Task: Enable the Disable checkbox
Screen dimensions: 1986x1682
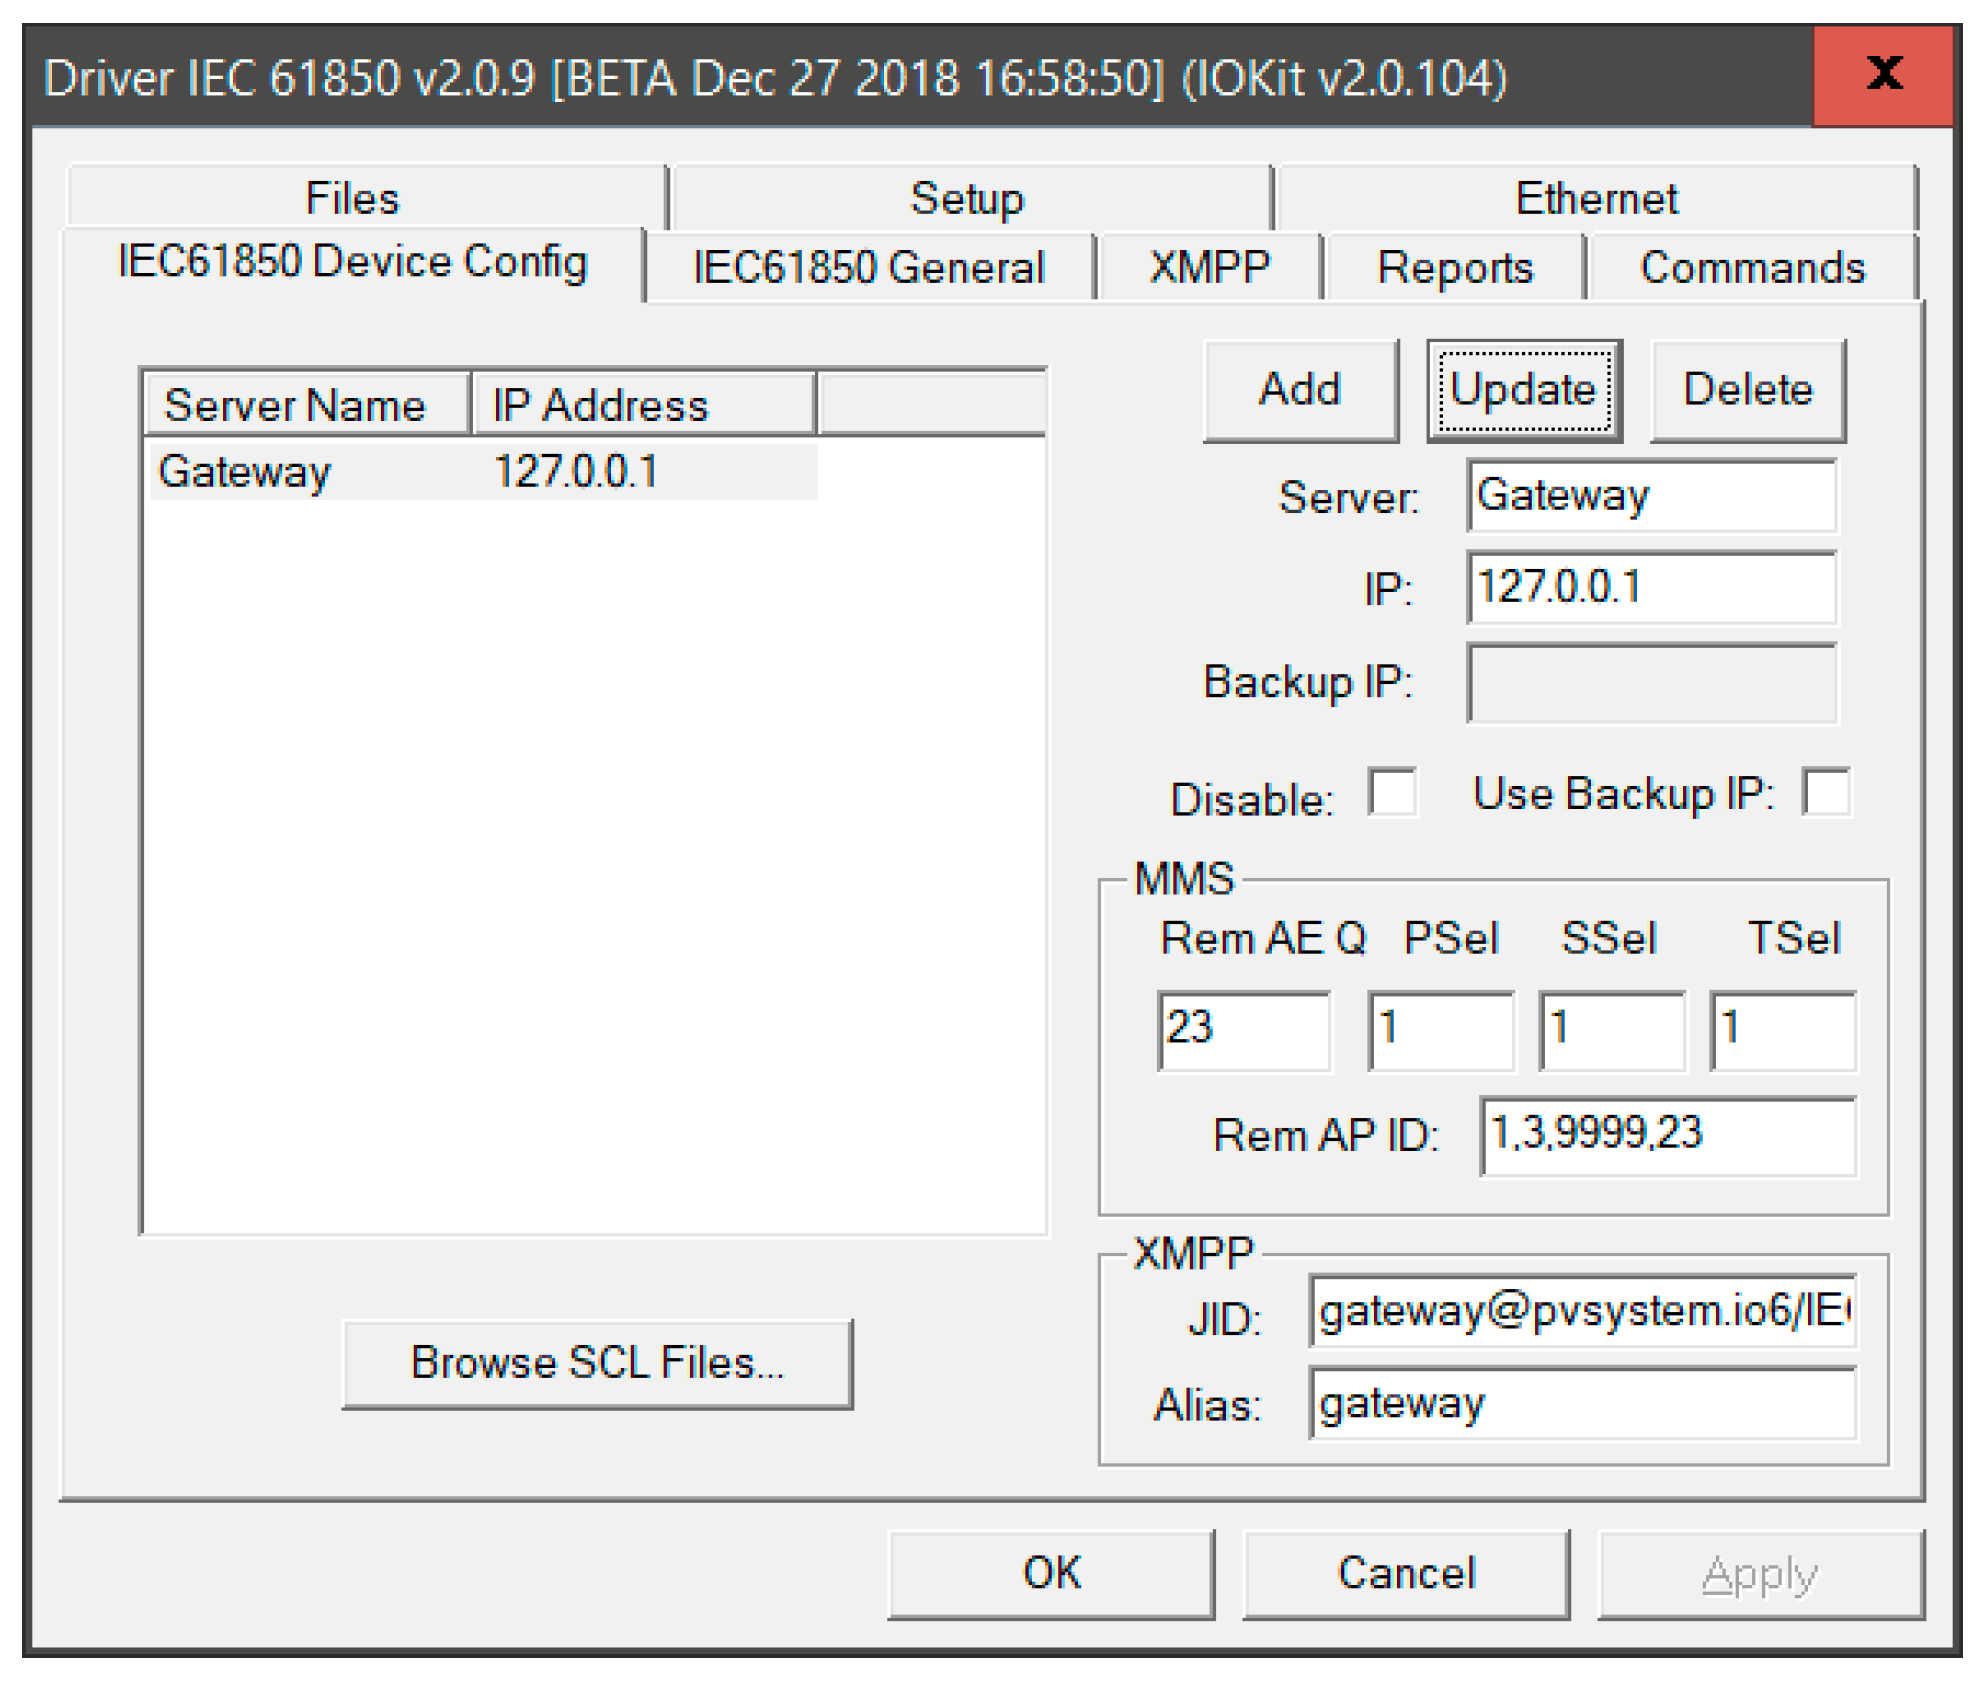Action: pos(1391,793)
